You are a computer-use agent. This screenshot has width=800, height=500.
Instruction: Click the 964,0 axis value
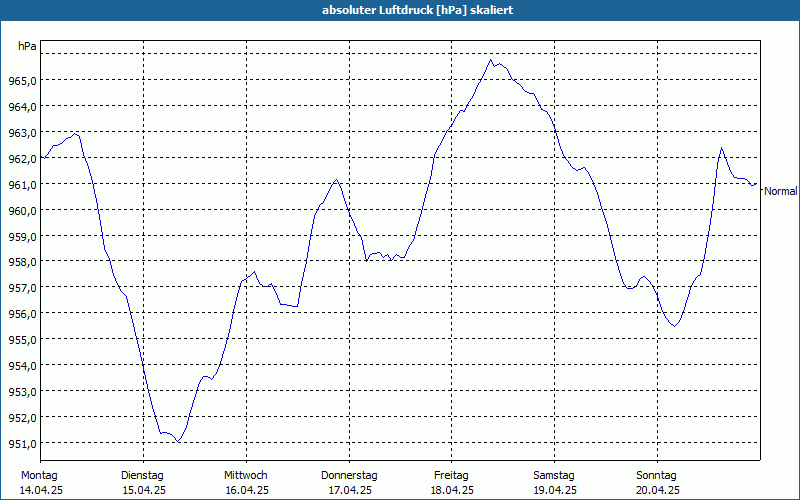(x=22, y=107)
